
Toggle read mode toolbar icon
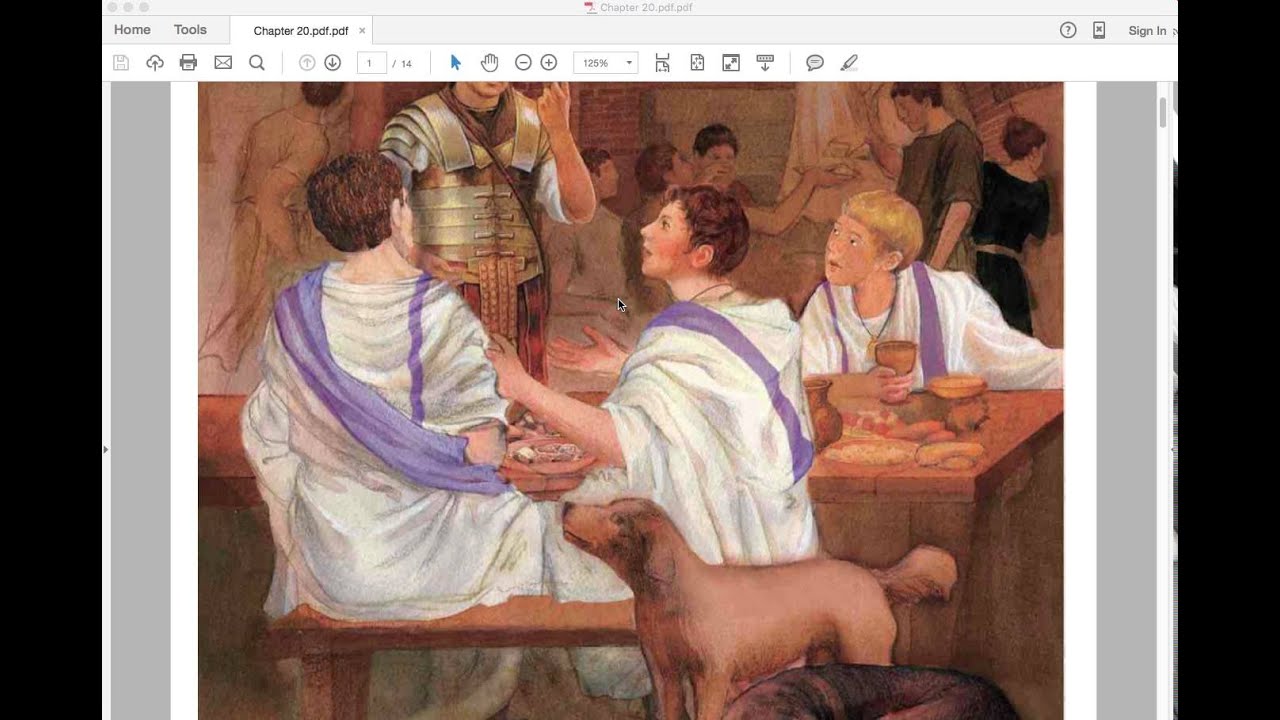point(765,63)
